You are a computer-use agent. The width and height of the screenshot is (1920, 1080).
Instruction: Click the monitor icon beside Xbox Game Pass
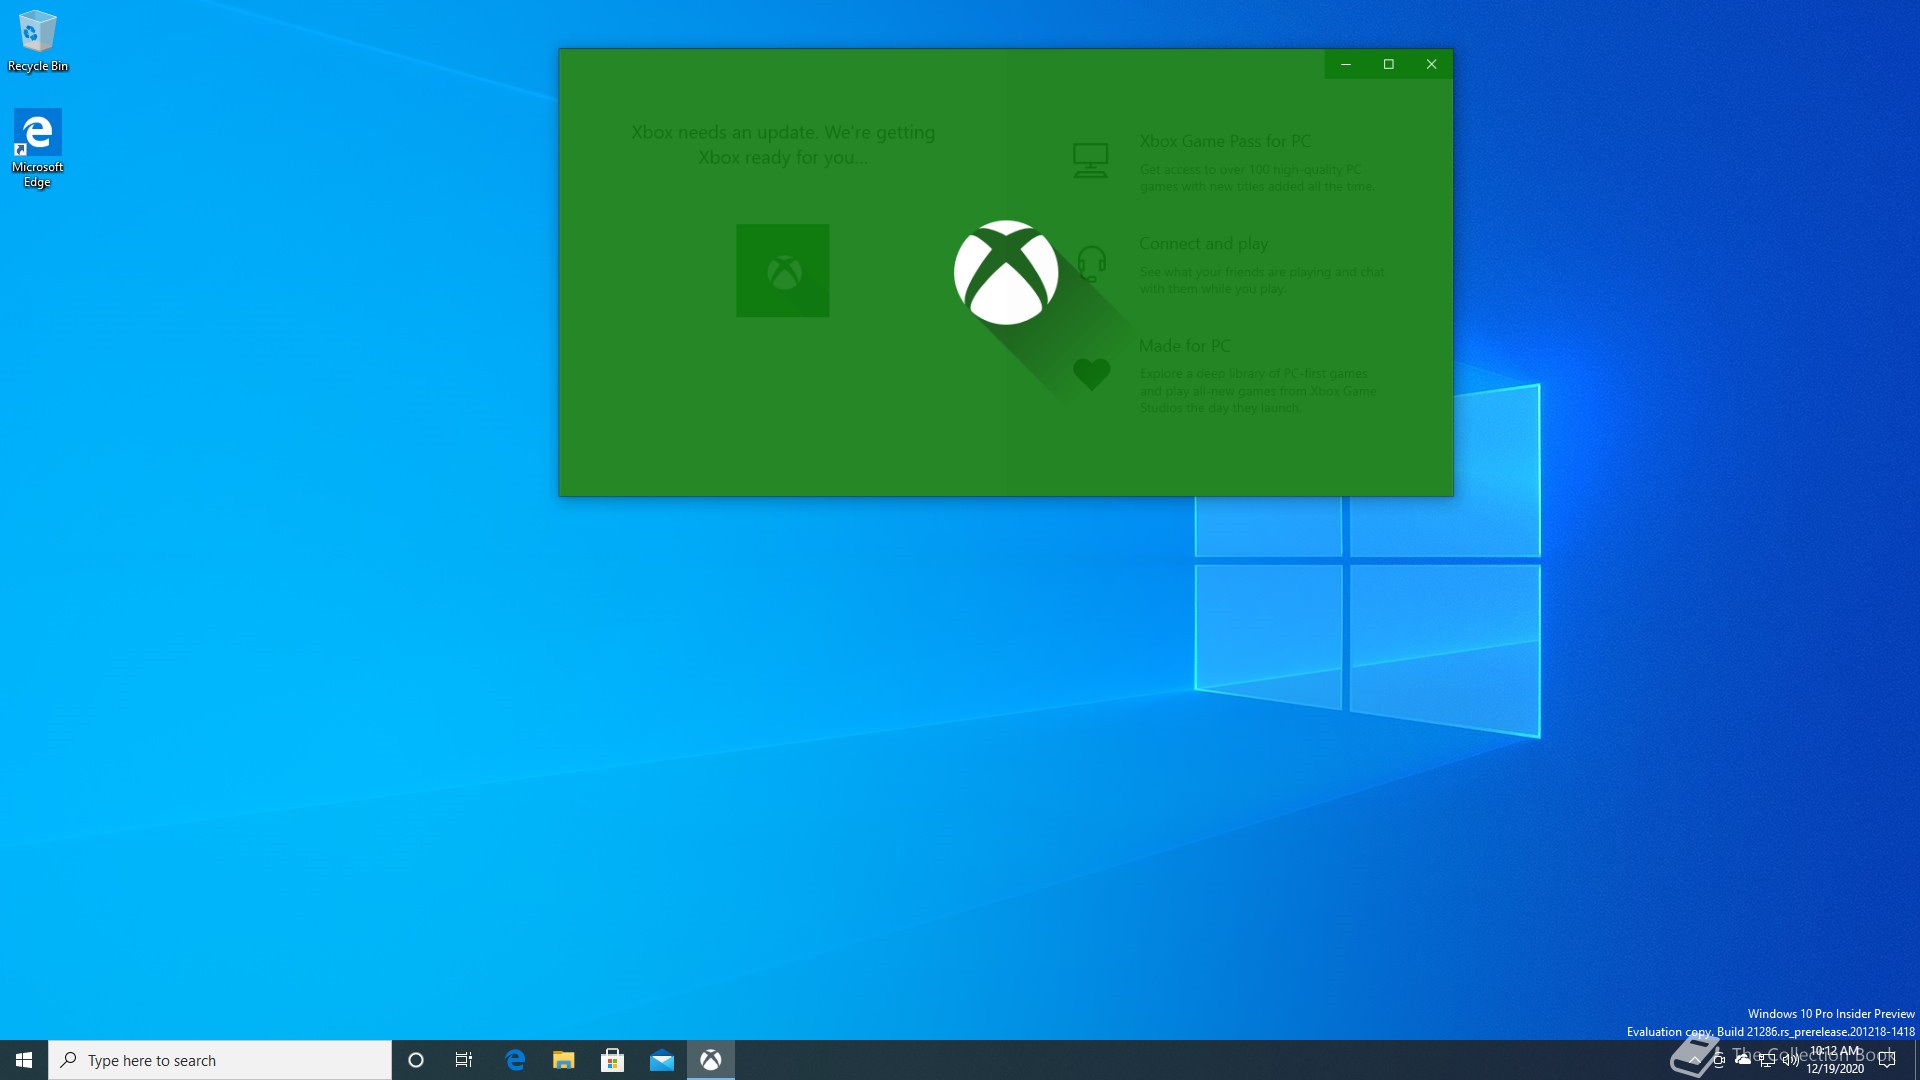click(1090, 160)
